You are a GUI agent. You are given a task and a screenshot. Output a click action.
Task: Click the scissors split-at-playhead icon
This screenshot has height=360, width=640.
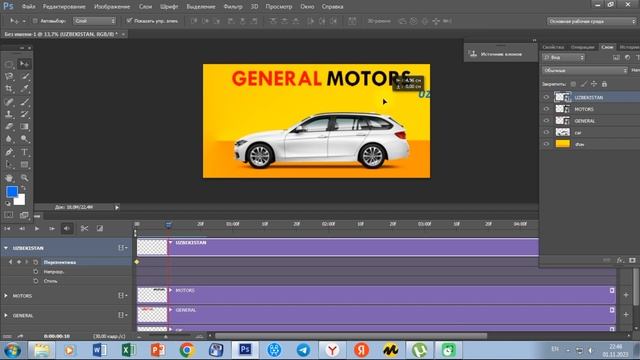point(84,229)
